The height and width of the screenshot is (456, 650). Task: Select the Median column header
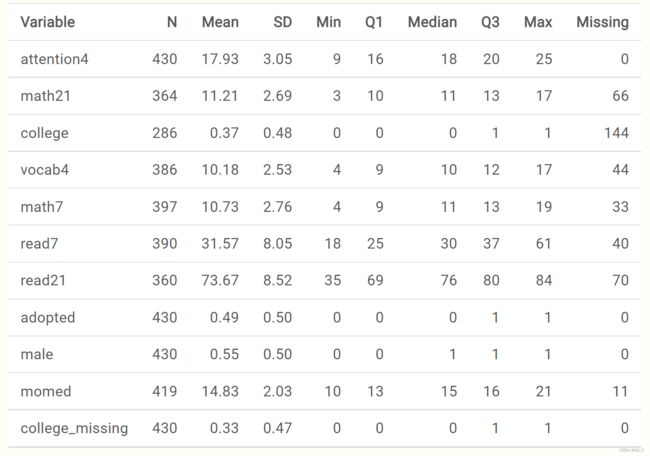click(432, 22)
